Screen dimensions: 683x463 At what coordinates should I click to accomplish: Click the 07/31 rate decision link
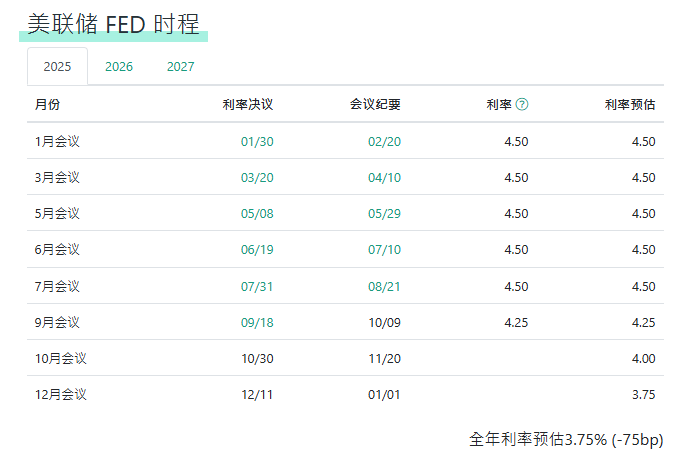click(x=257, y=286)
